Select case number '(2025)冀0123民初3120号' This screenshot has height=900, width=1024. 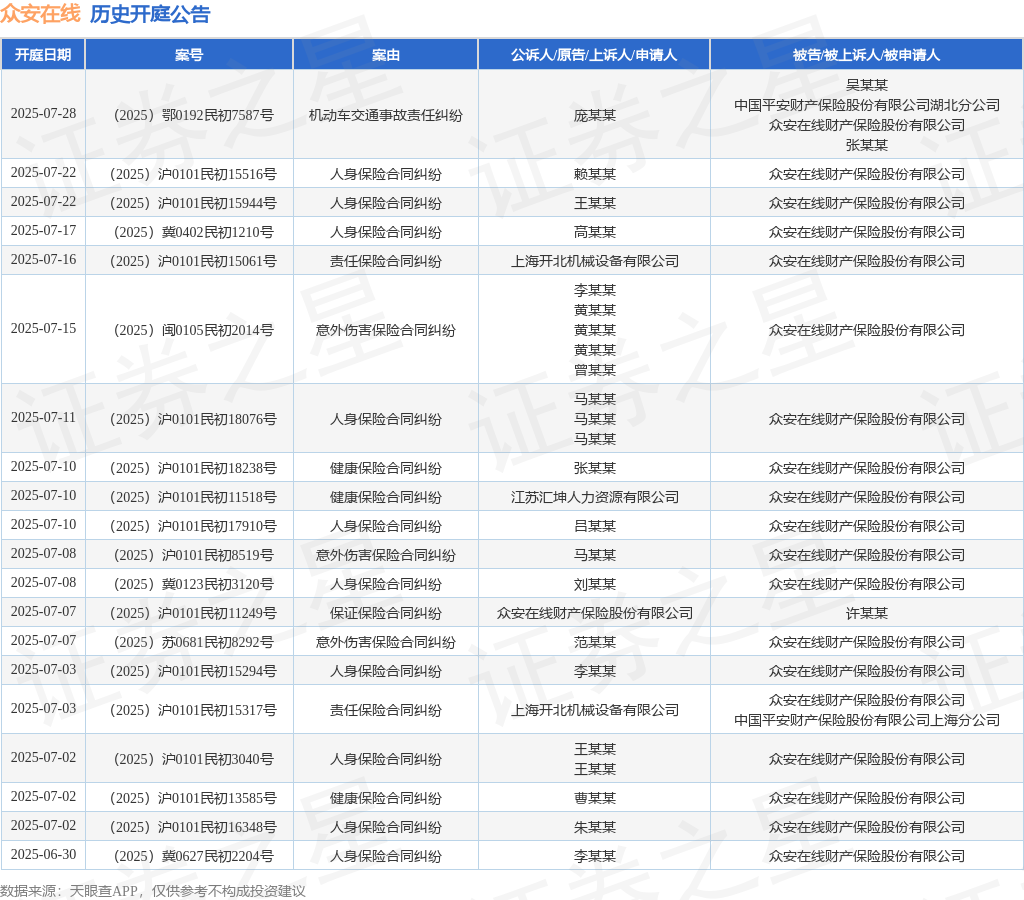pos(193,585)
